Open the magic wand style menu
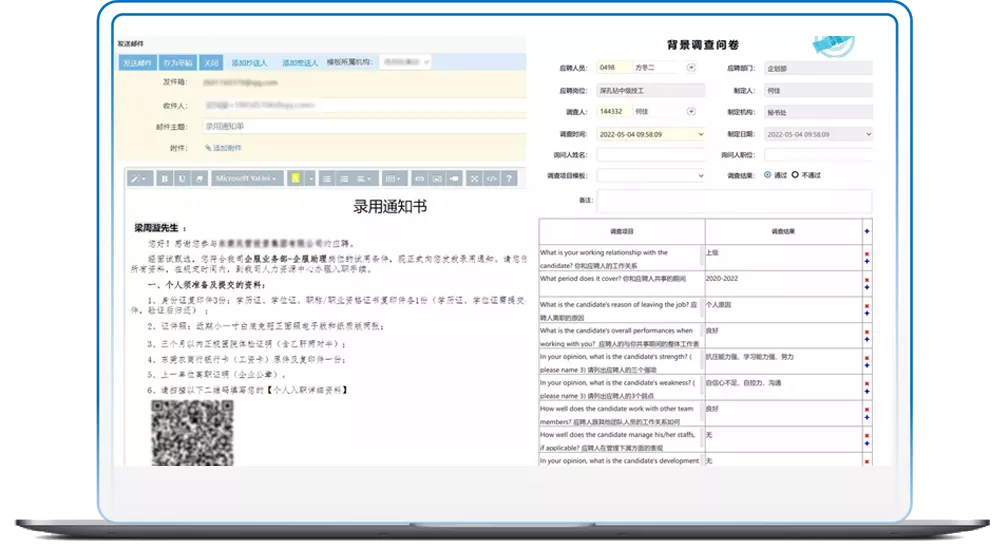 139,179
